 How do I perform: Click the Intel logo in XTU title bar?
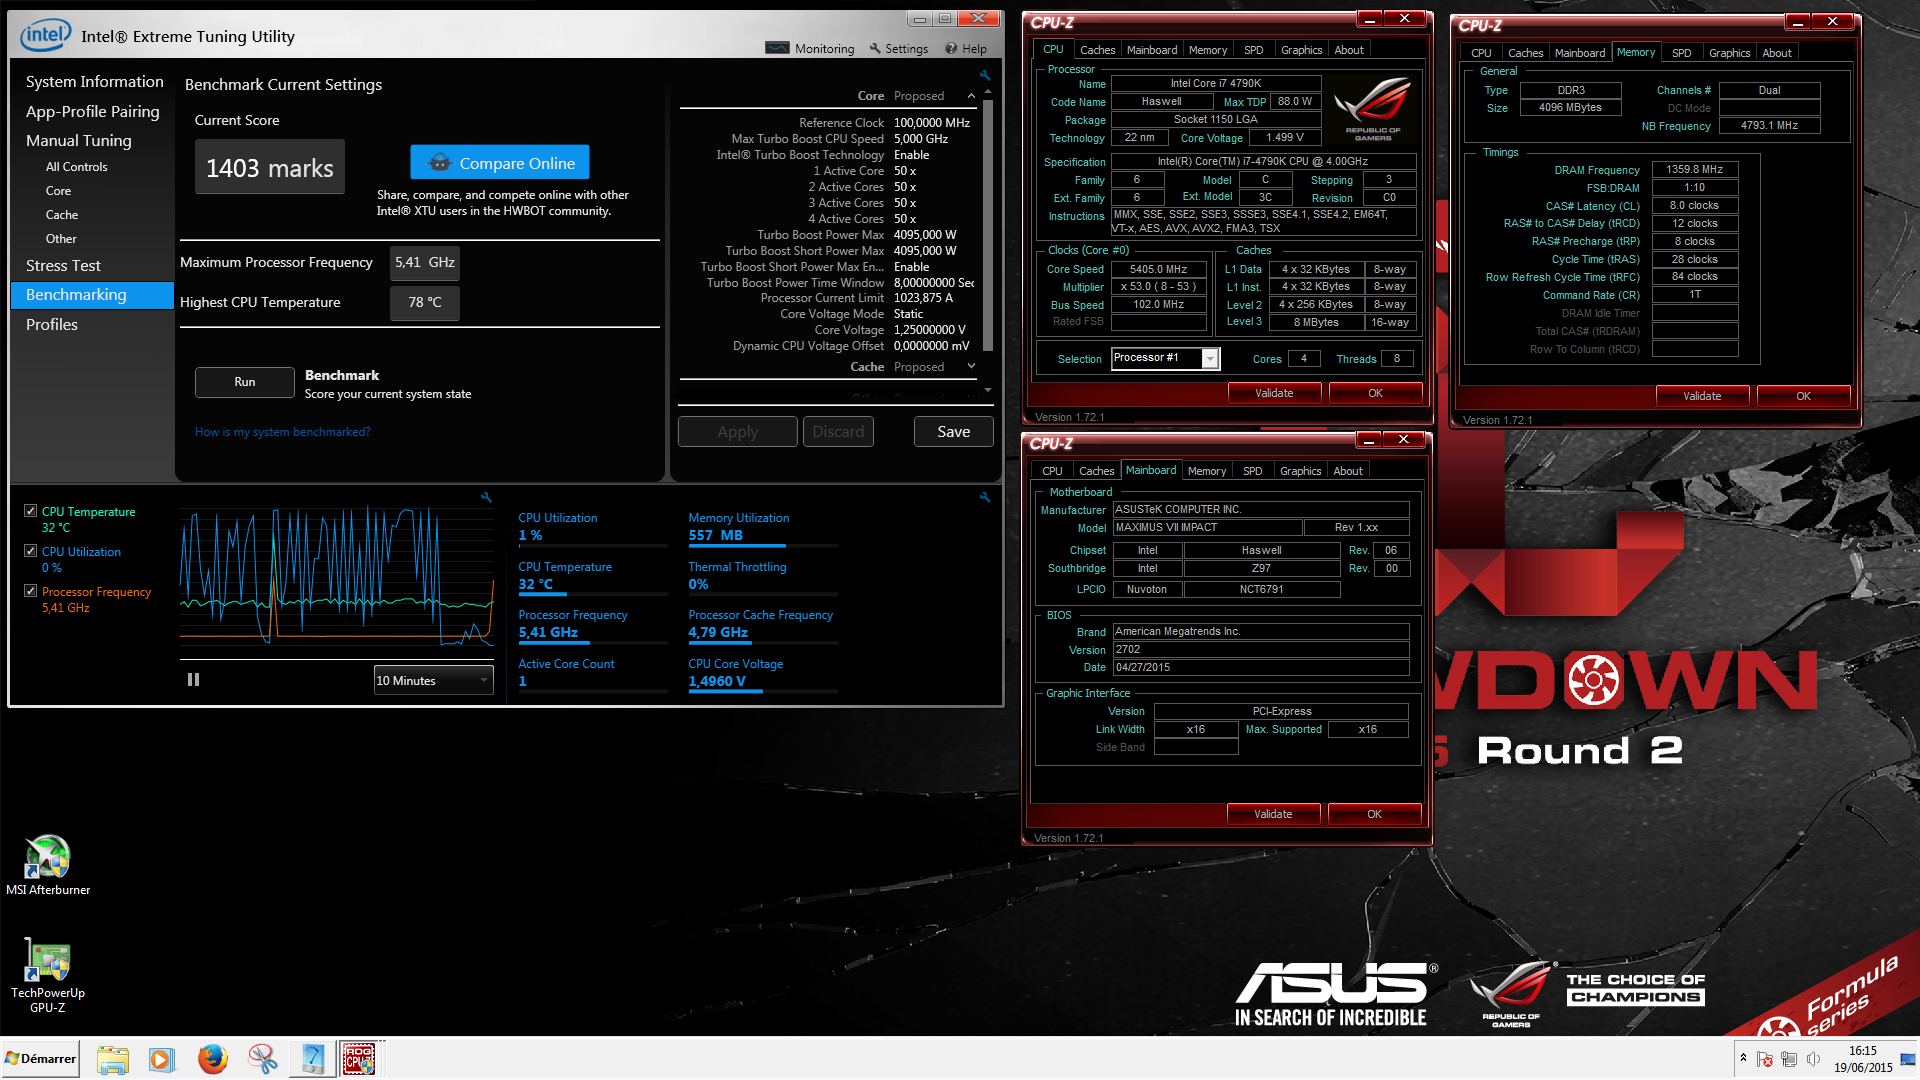click(x=45, y=35)
